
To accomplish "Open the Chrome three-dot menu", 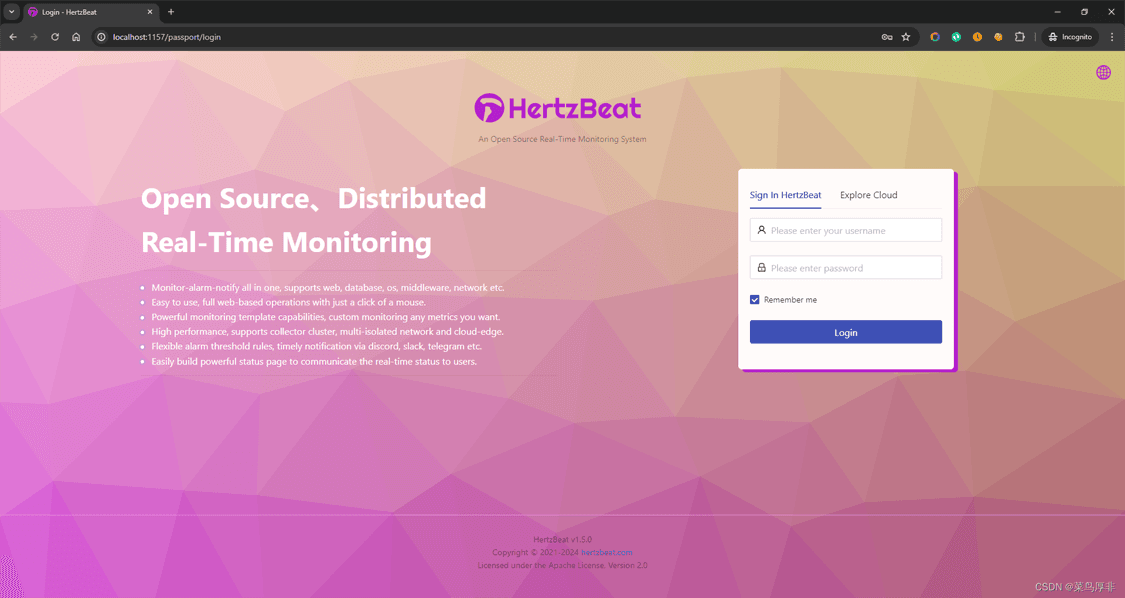I will pyautogui.click(x=1112, y=37).
